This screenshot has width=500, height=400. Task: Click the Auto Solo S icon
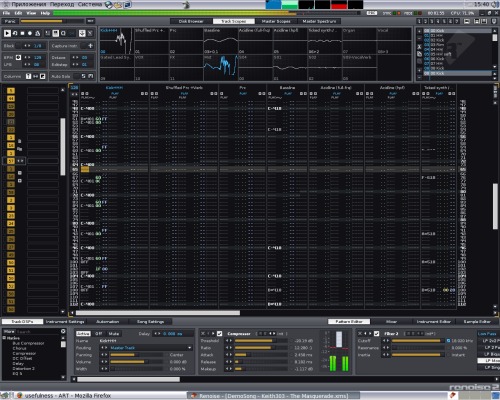[83, 76]
